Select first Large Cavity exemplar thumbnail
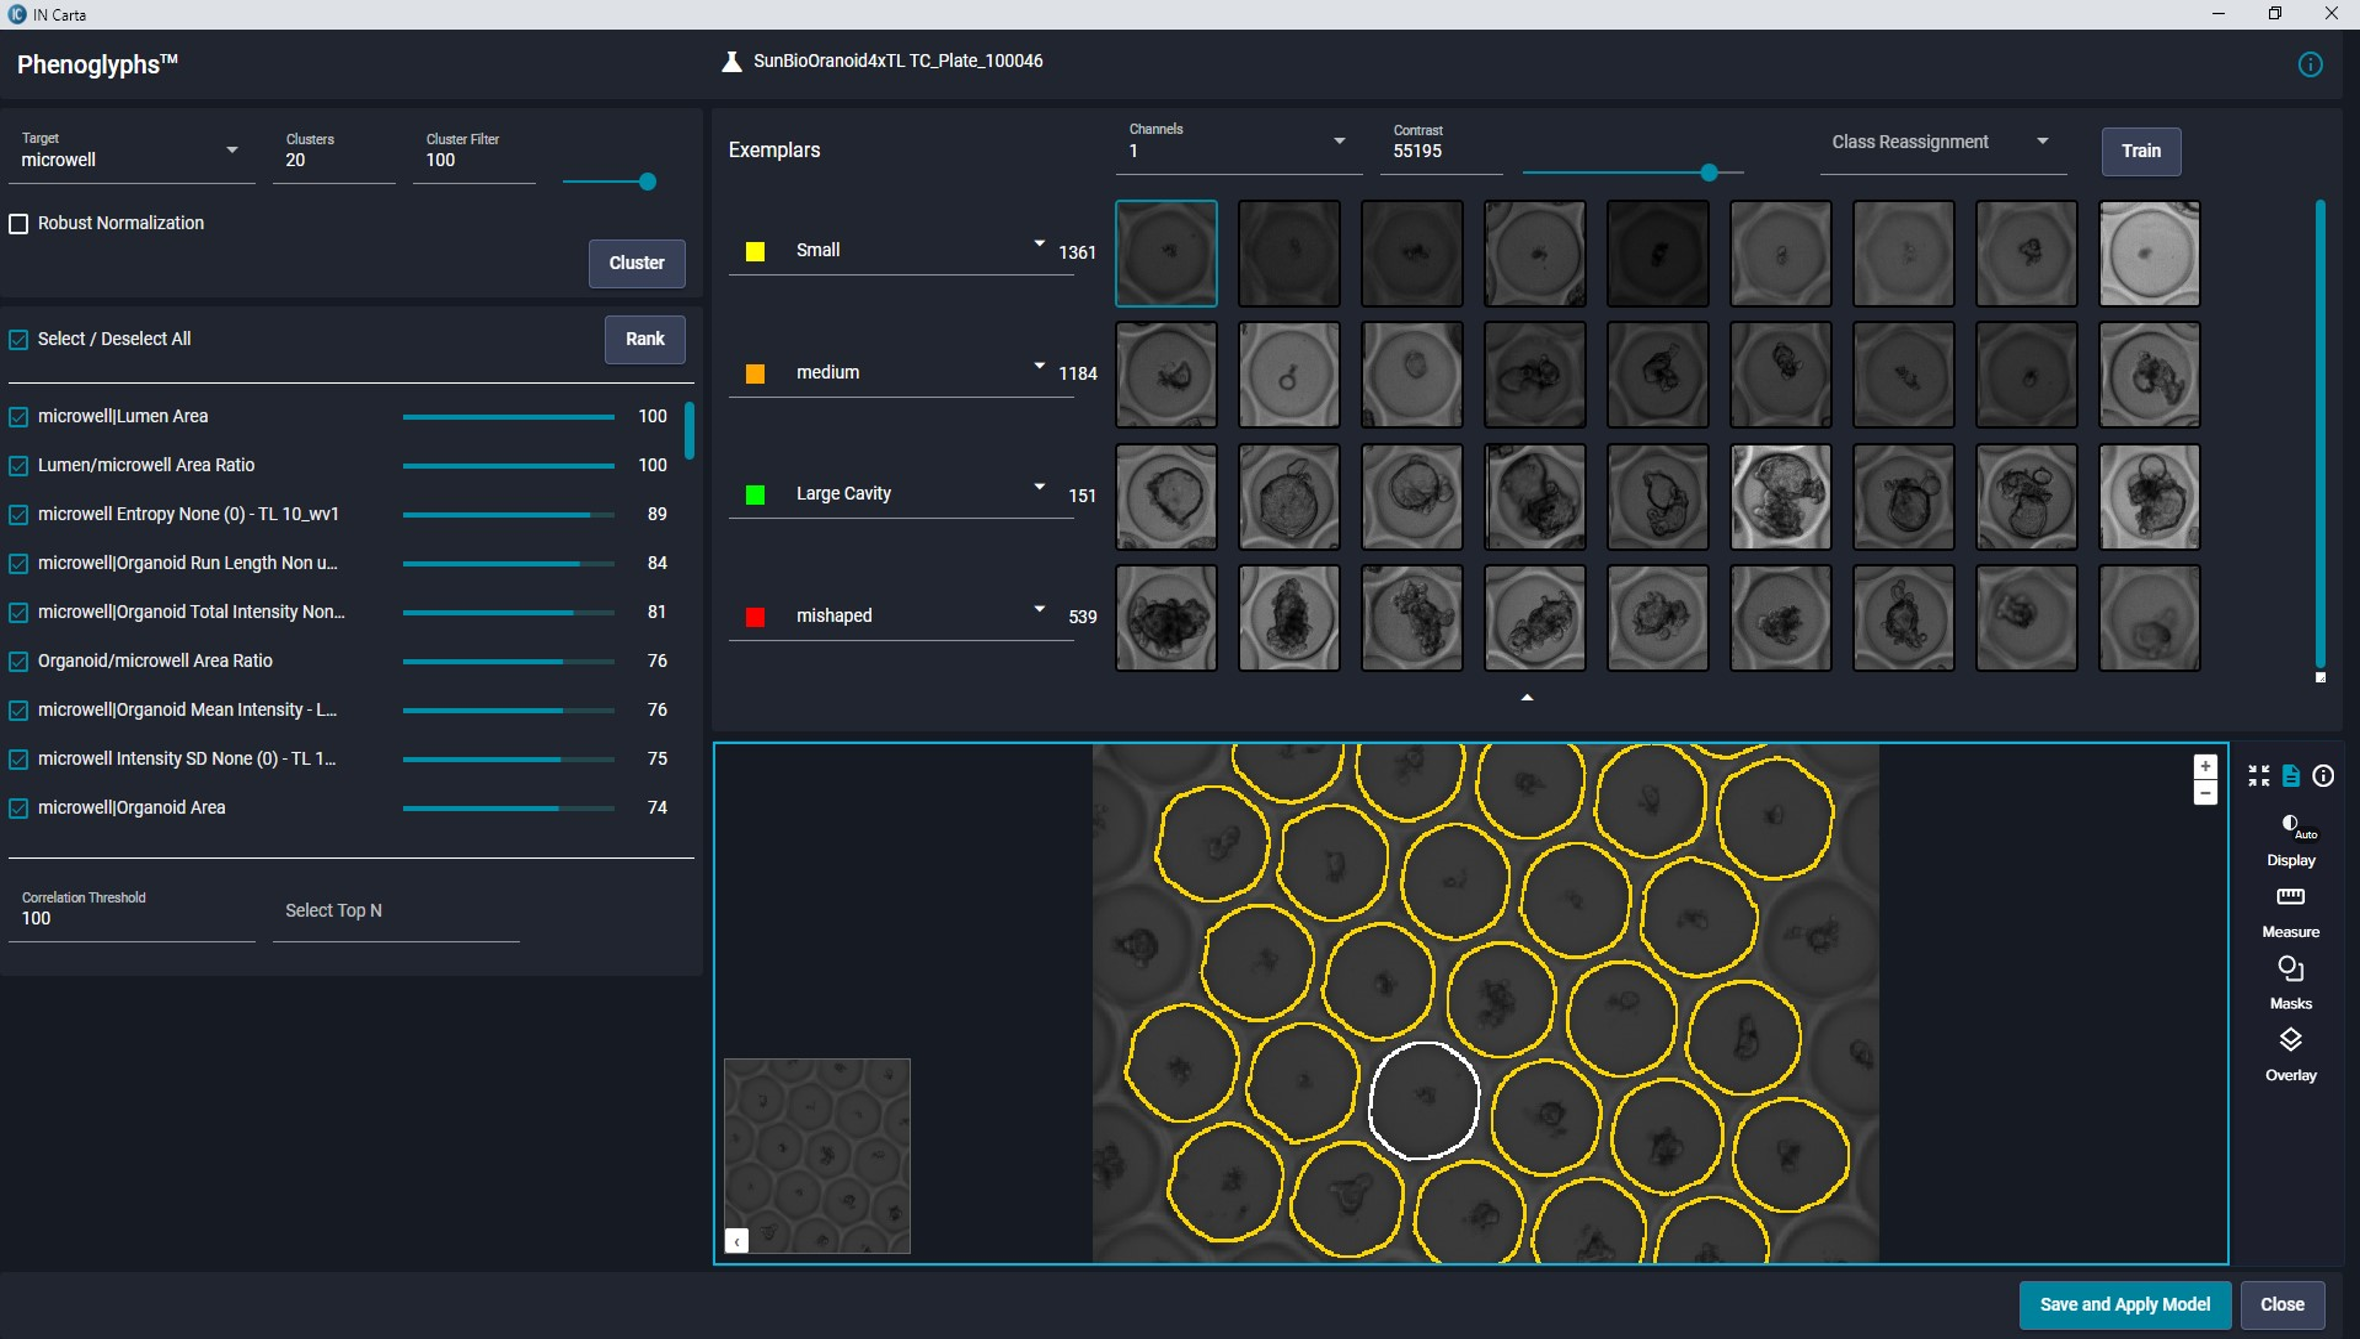The image size is (2360, 1339). pyautogui.click(x=1166, y=497)
